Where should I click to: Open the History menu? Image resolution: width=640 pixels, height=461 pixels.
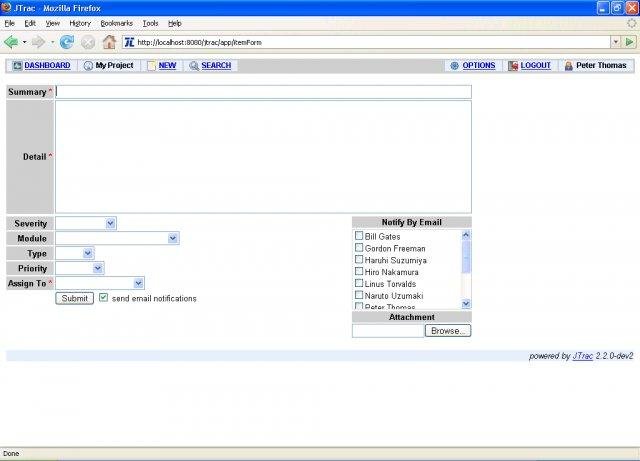point(80,23)
